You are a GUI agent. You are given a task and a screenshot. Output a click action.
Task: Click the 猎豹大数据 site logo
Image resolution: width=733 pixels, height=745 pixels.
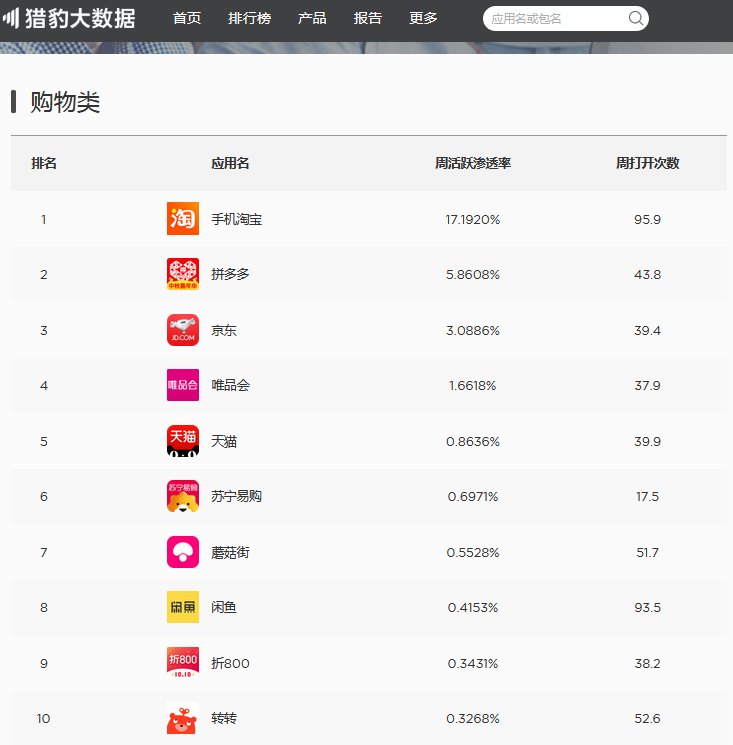click(x=69, y=18)
